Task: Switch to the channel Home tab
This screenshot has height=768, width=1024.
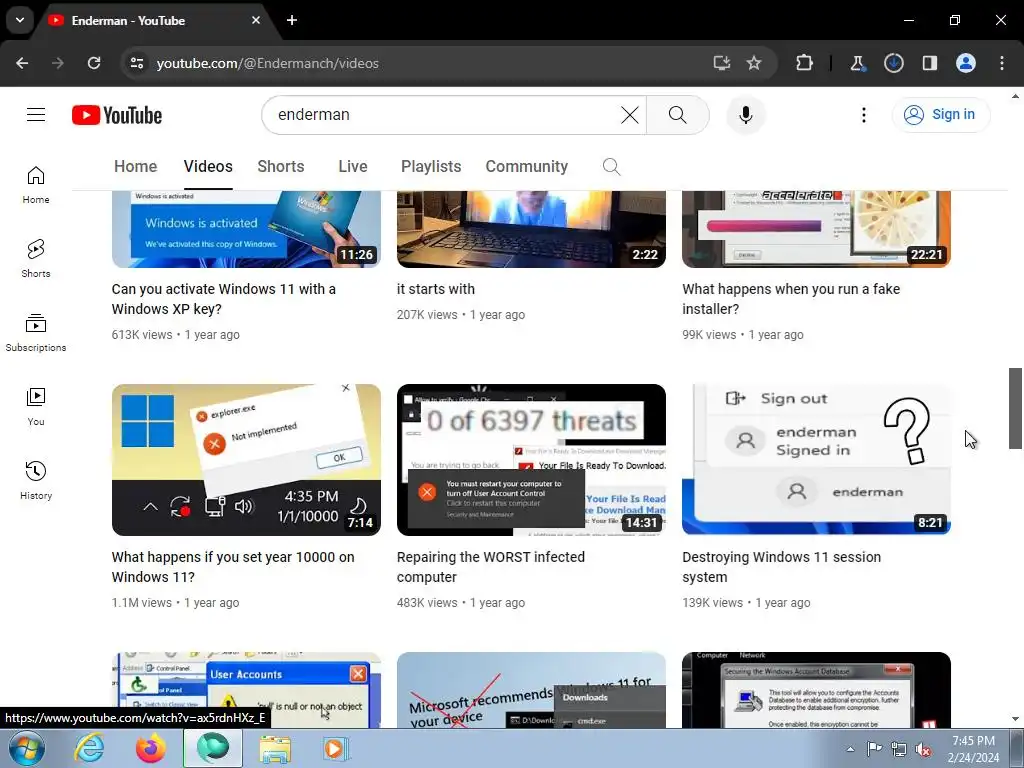Action: pyautogui.click(x=135, y=167)
